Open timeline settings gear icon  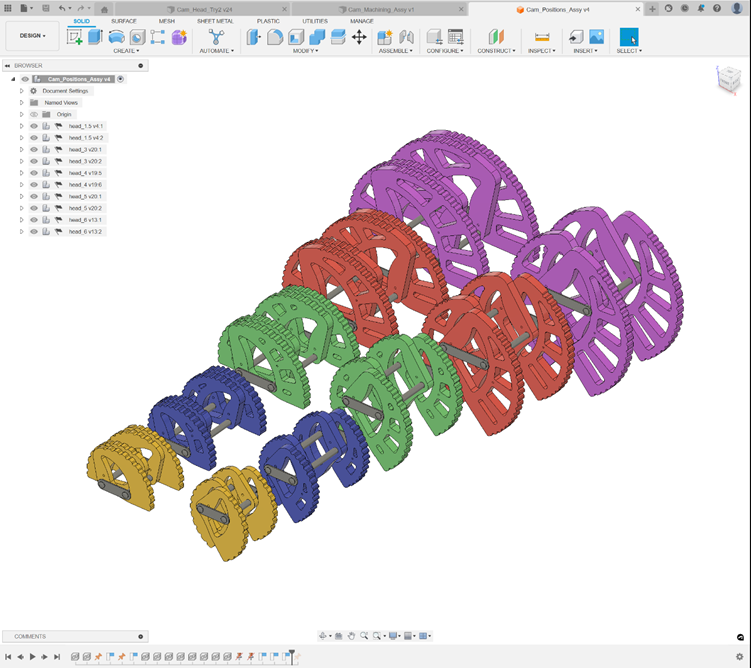(x=740, y=657)
